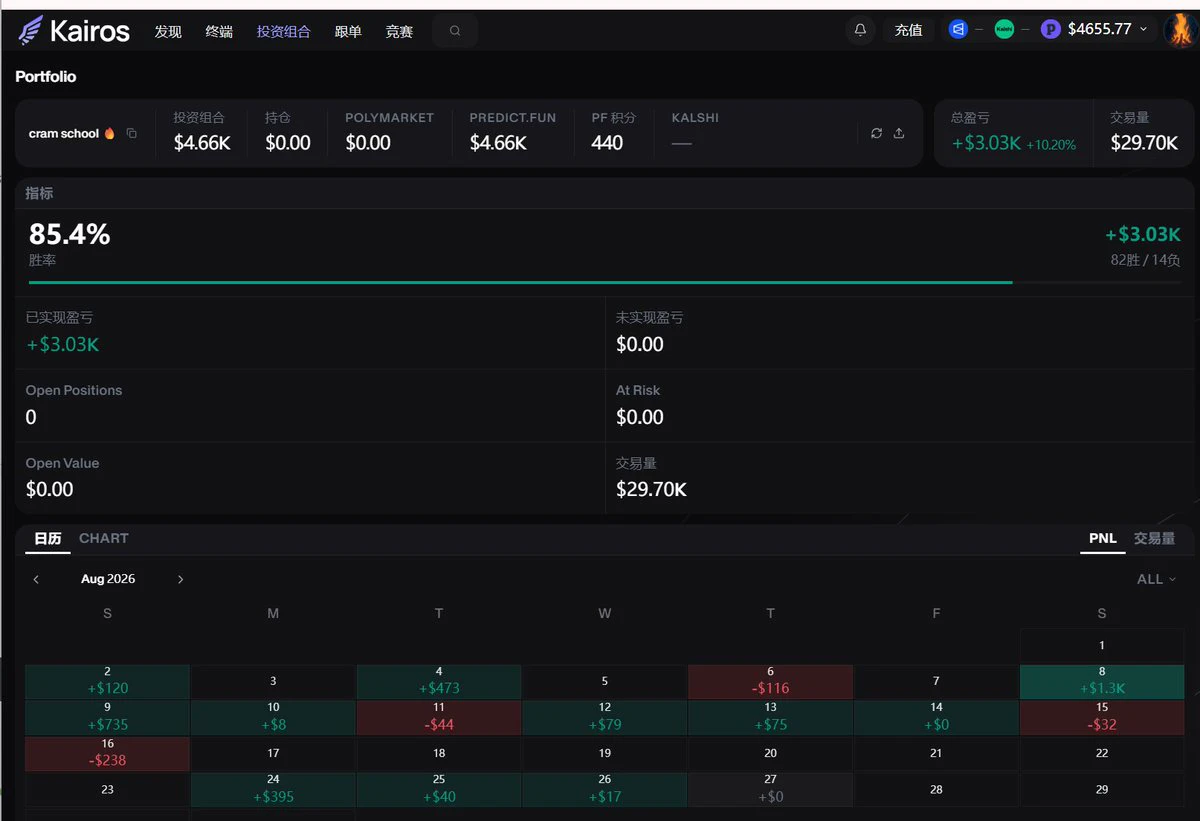Open the Aug 13 cell showing +$75
1200x821 pixels.
(x=770, y=717)
